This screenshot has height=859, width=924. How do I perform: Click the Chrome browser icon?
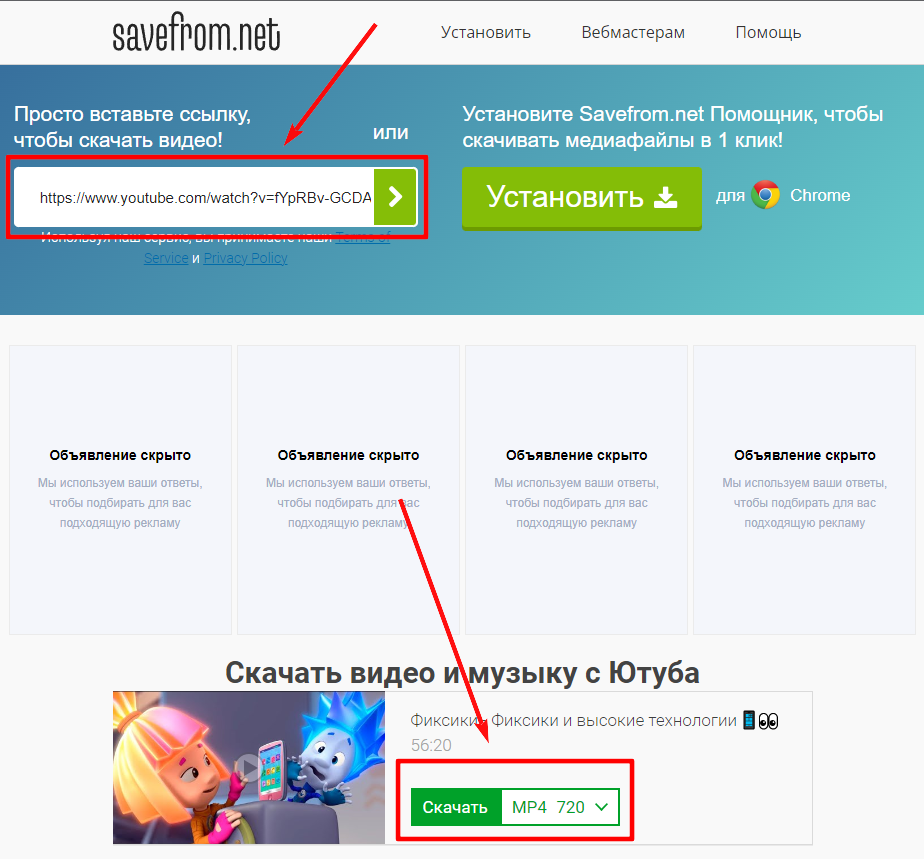(x=765, y=195)
